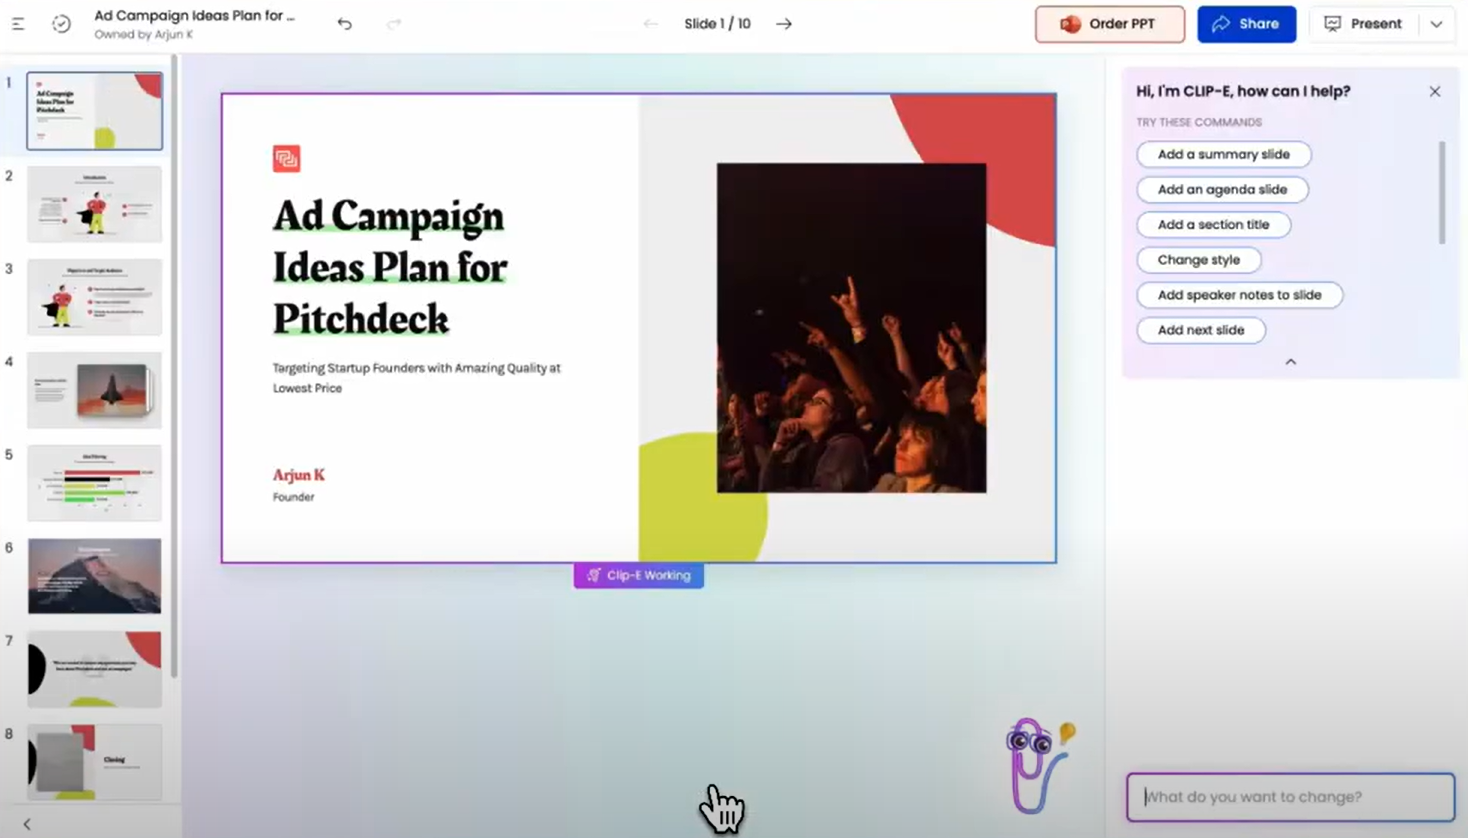
Task: Redo the last undone action
Action: pos(394,24)
